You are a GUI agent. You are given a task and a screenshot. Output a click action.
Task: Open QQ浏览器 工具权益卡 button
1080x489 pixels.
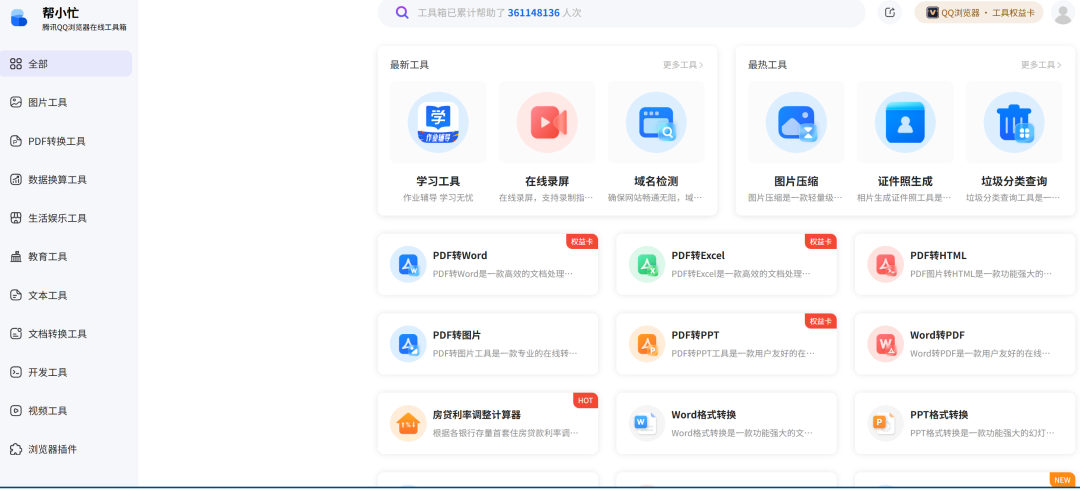tap(979, 12)
